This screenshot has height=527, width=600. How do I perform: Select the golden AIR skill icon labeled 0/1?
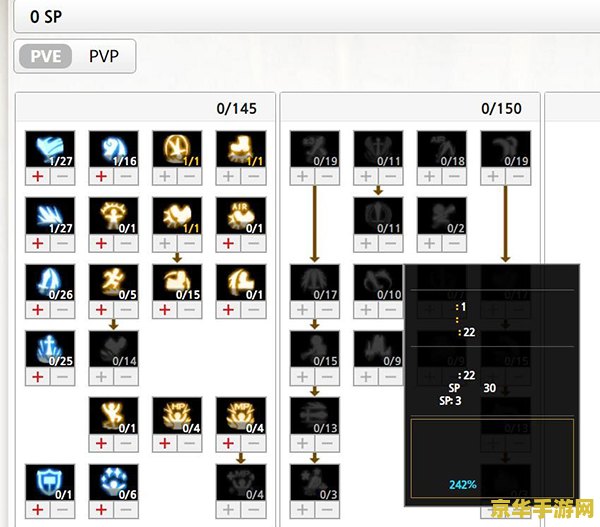pyautogui.click(x=241, y=216)
